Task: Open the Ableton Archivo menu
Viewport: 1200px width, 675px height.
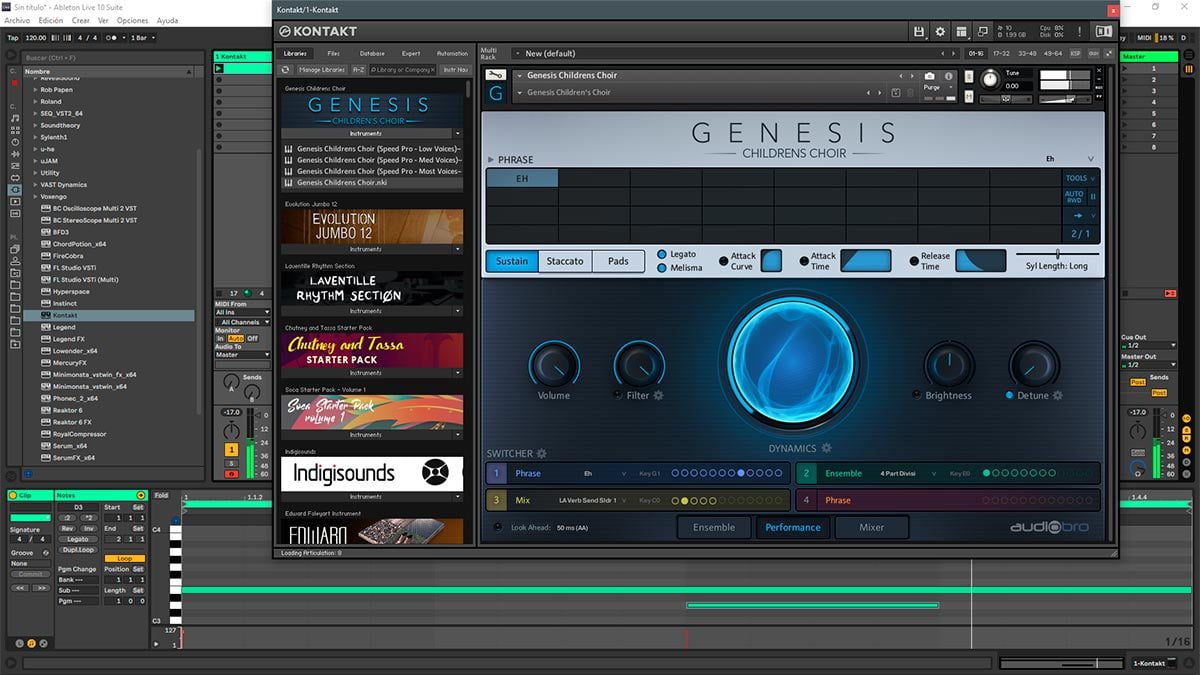Action: (17, 20)
